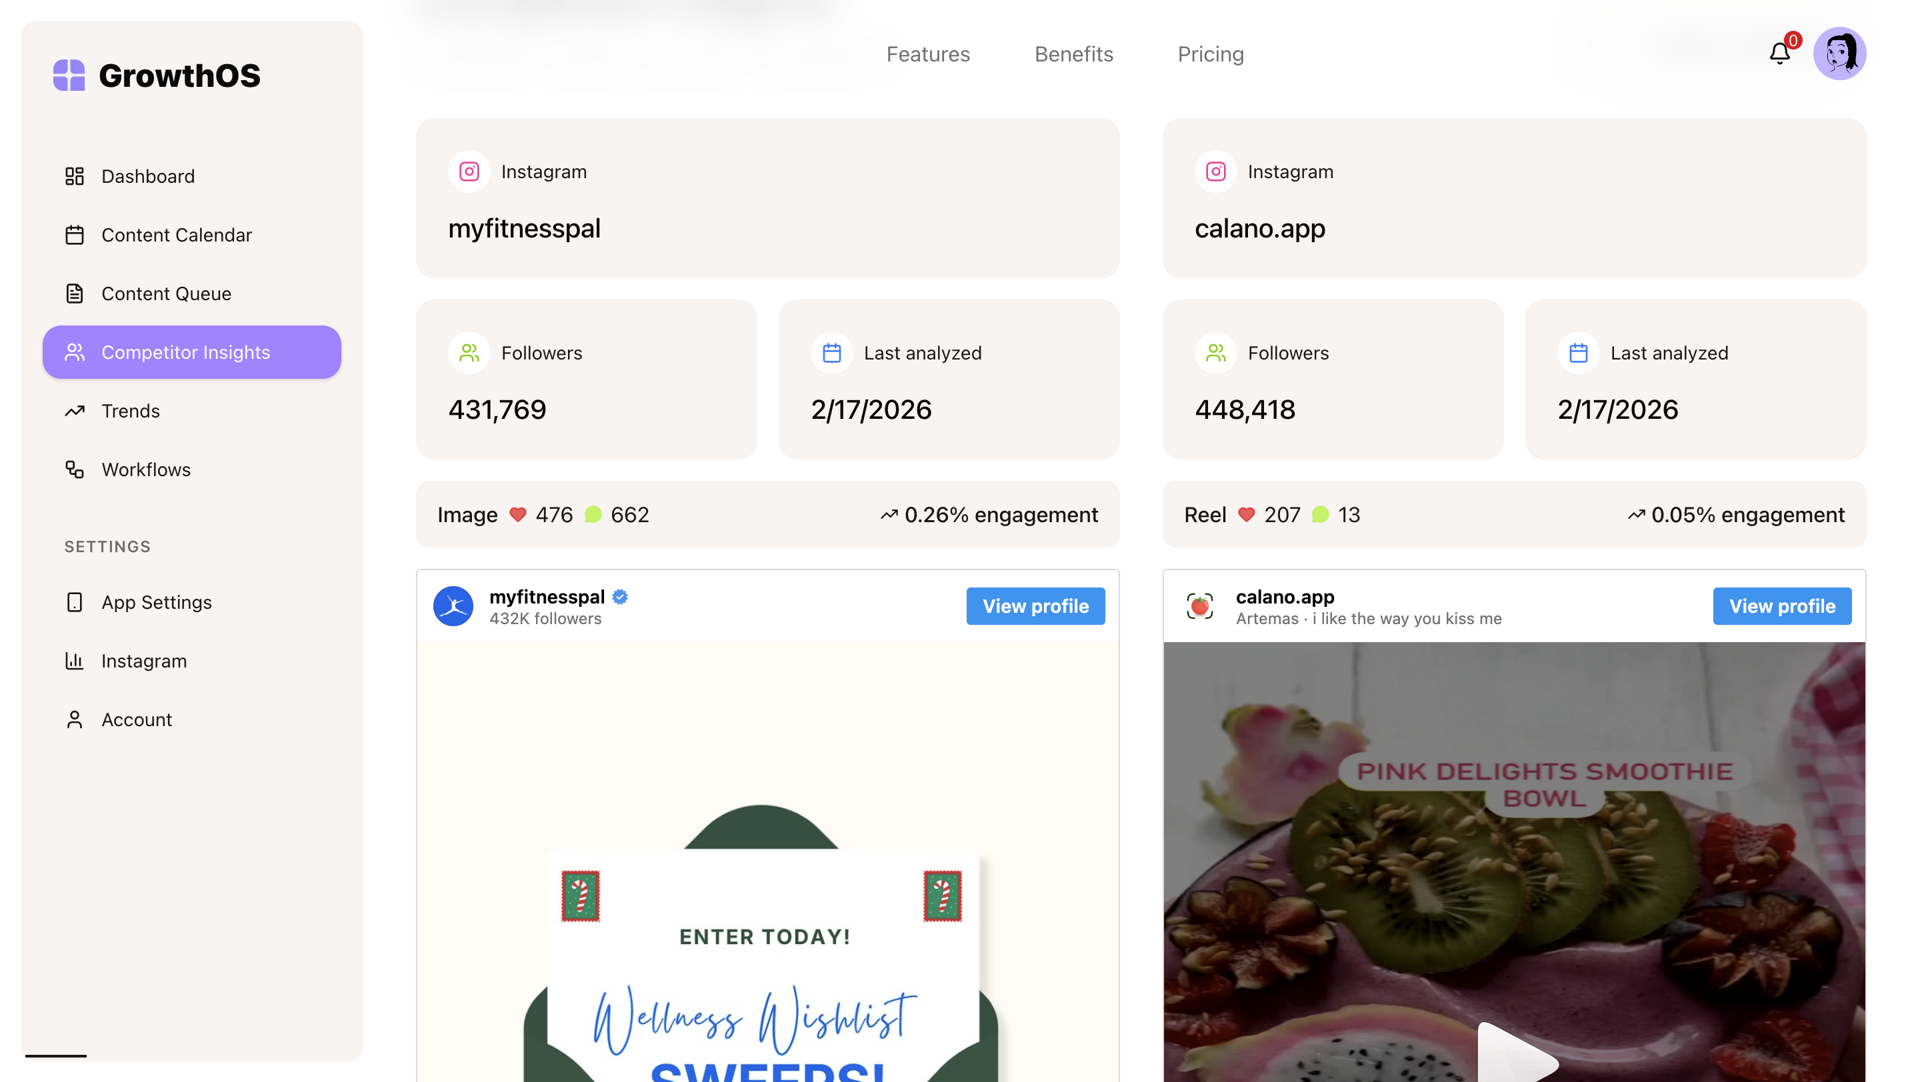Click the Instagram icon on the myfitnesspal card

468,171
